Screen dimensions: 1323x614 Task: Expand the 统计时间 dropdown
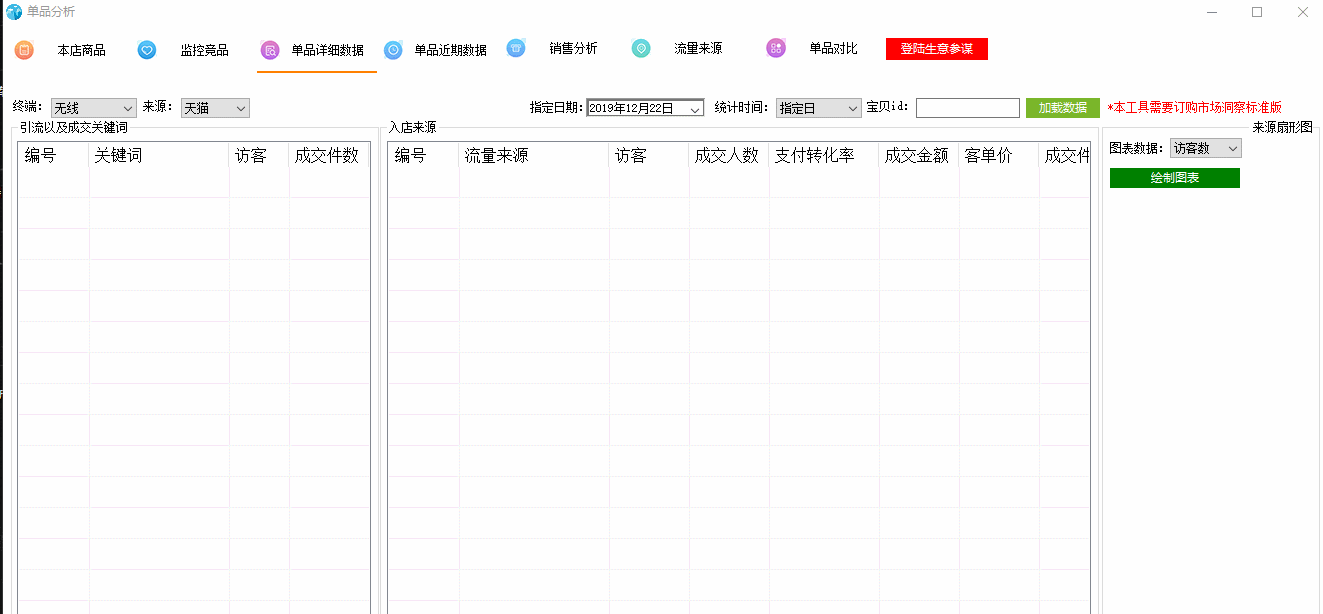818,108
